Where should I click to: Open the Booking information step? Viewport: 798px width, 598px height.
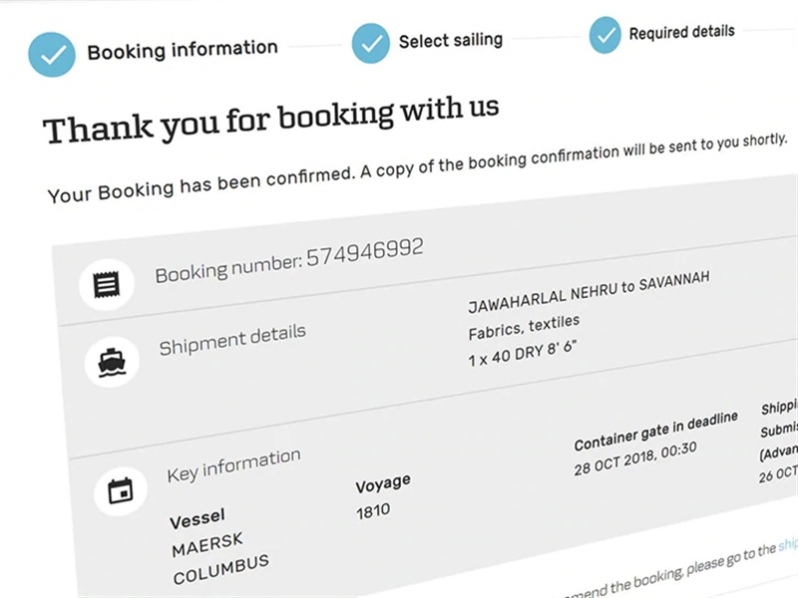coord(183,50)
